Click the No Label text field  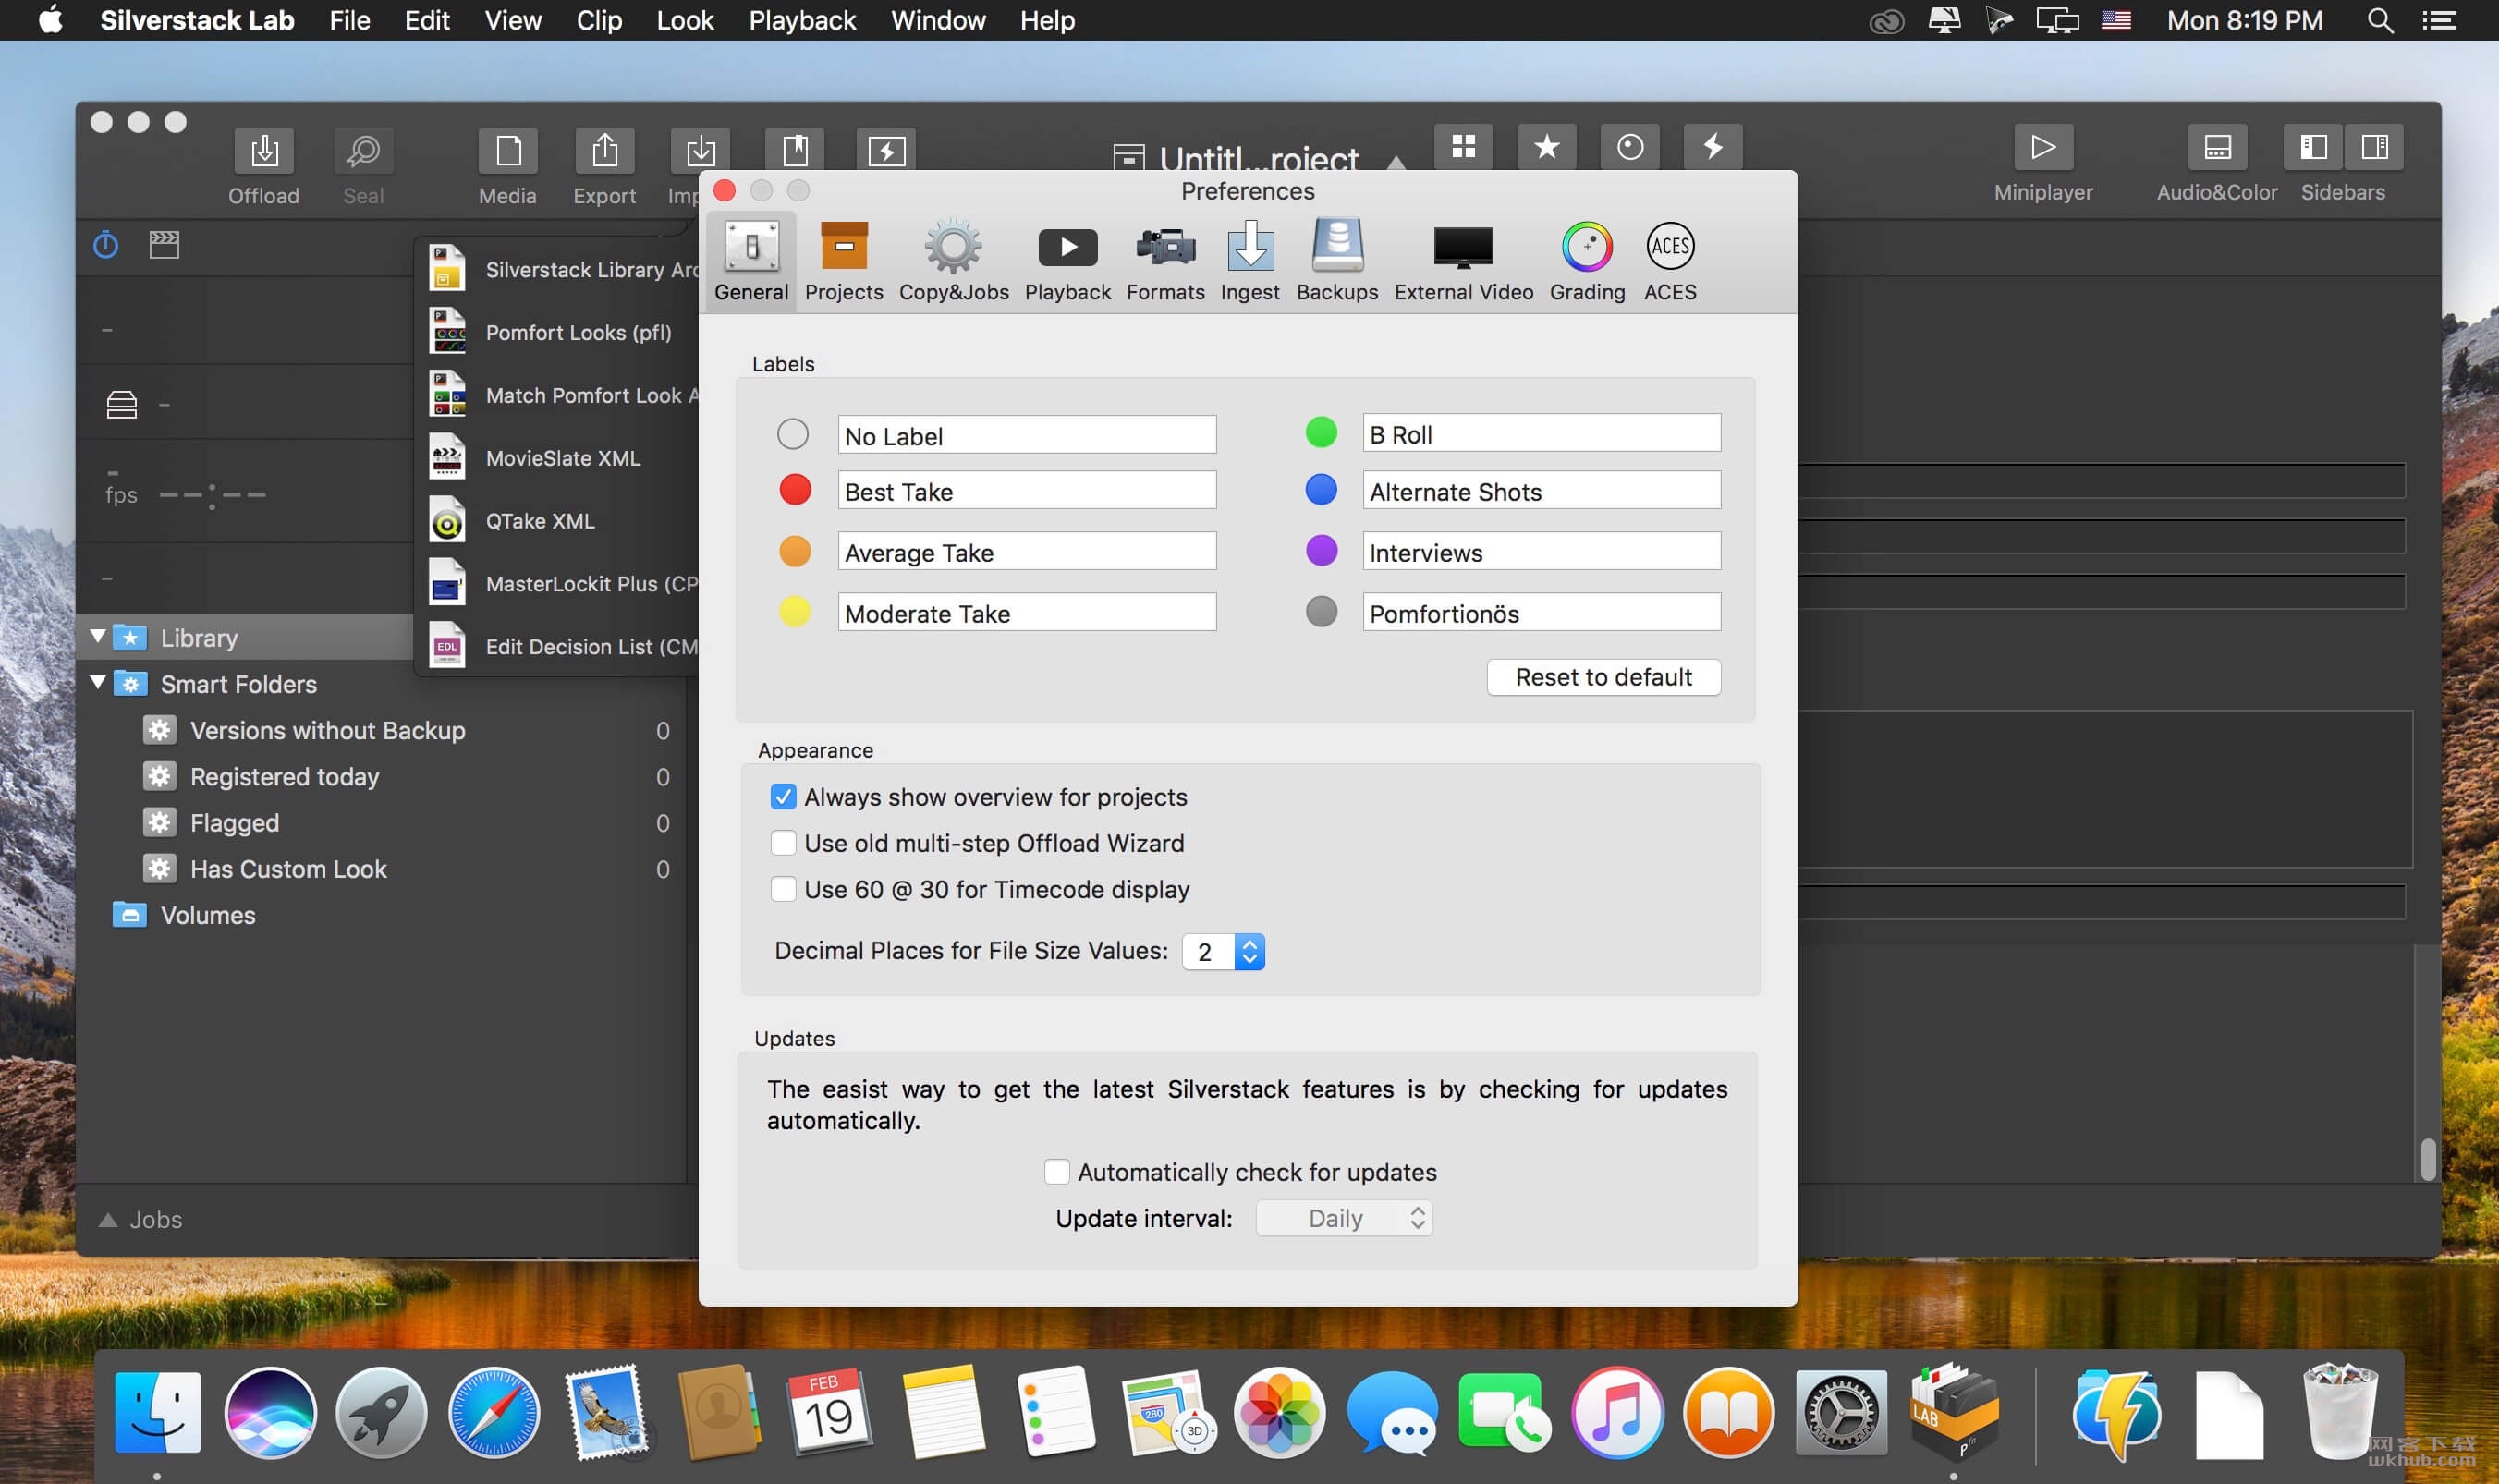(1027, 434)
